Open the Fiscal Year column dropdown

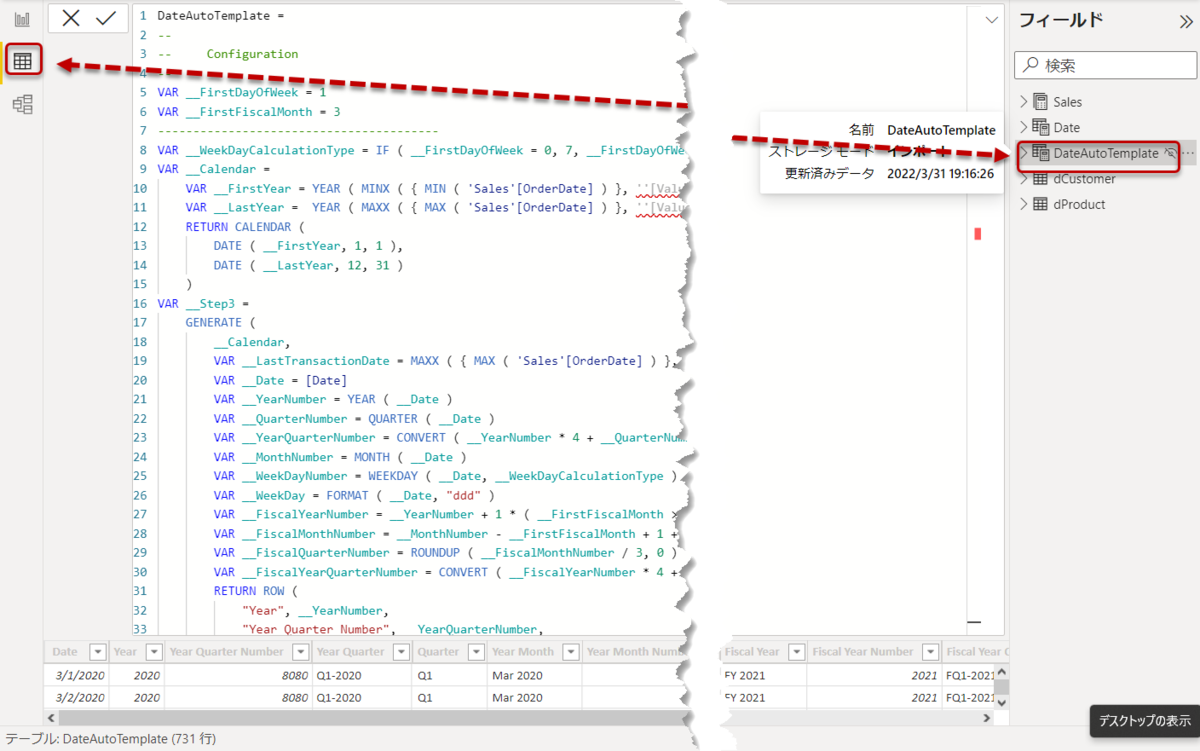coord(796,652)
